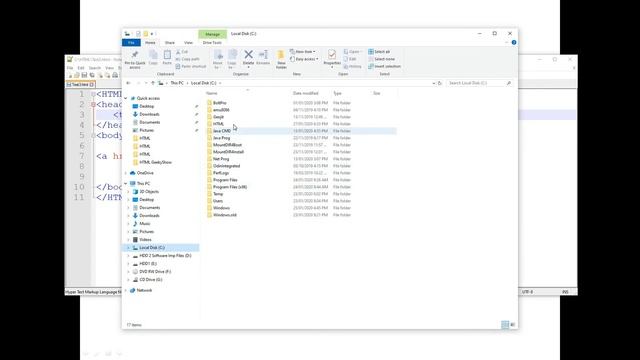The height and width of the screenshot is (360, 640).
Task: Click the Manage contextual tab
Action: [212, 34]
